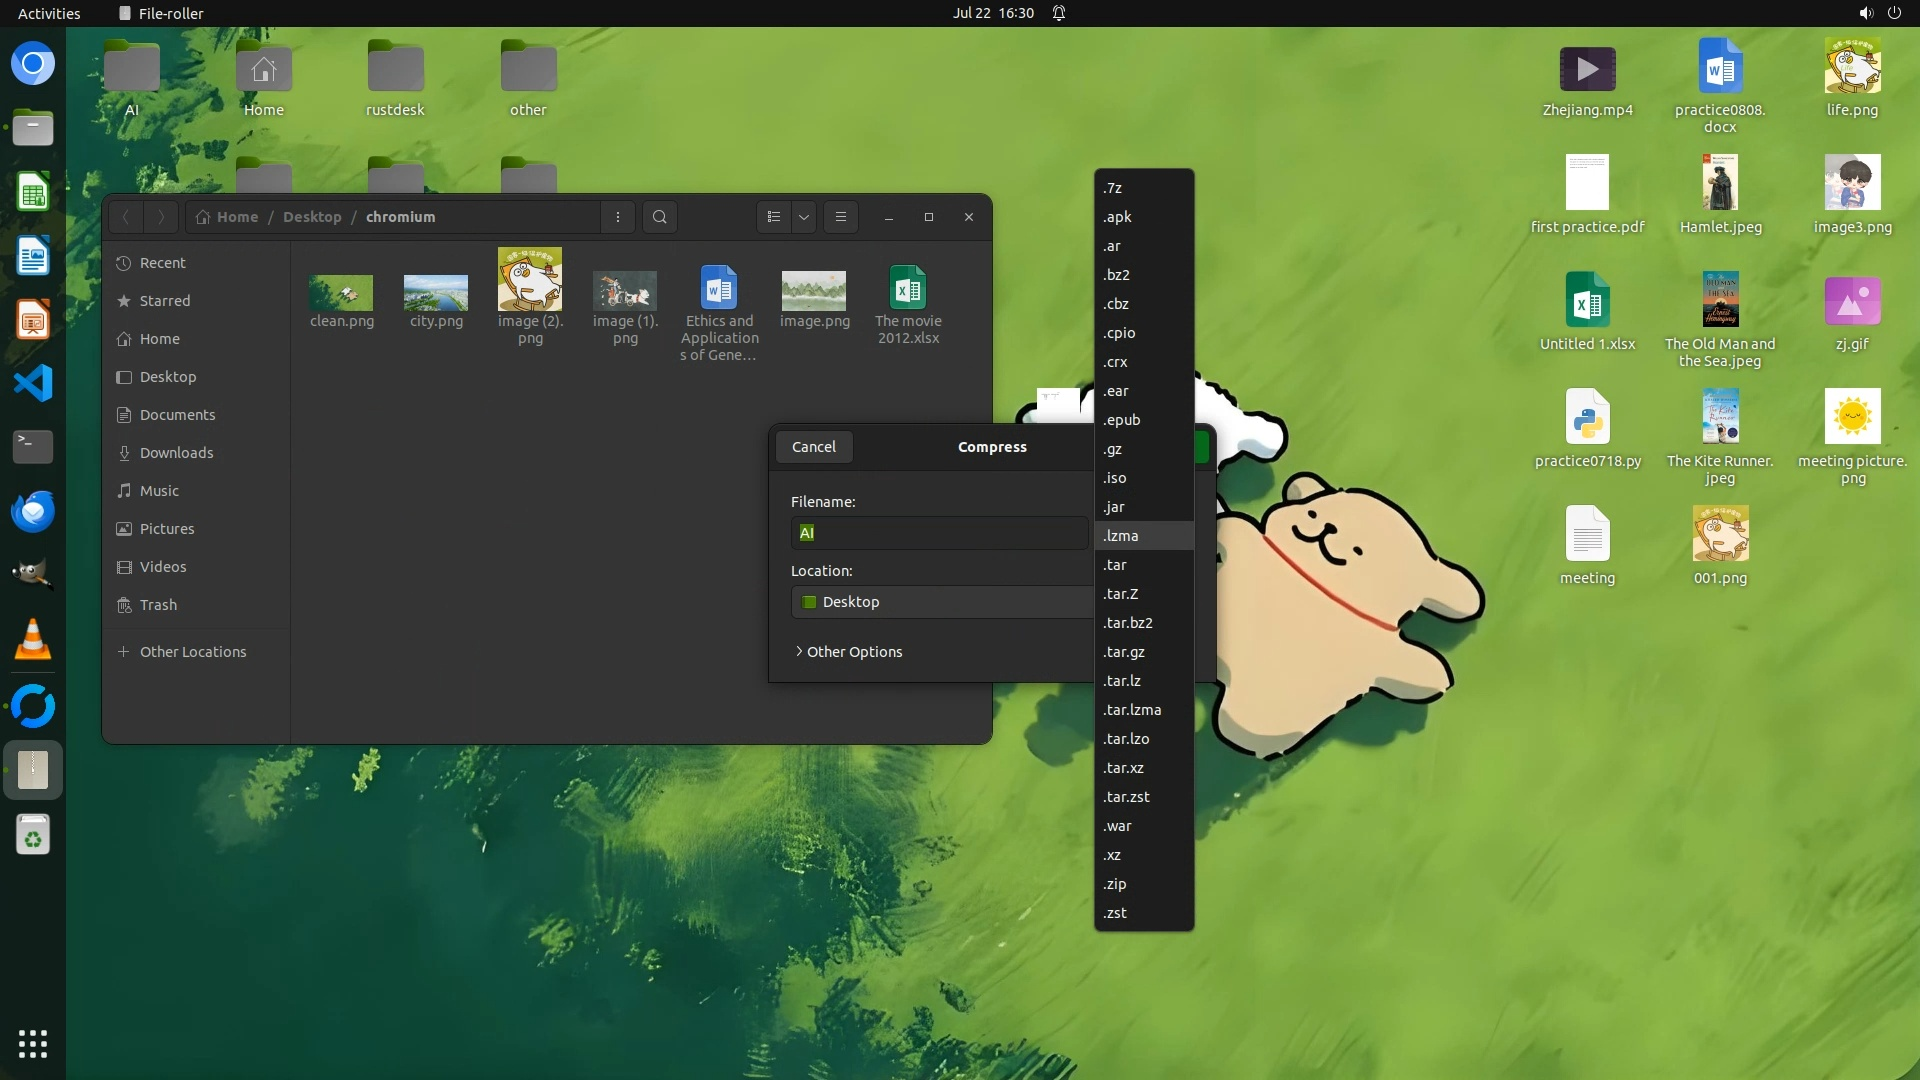
Task: Open Visual Studio Code from dock
Action: tap(33, 383)
